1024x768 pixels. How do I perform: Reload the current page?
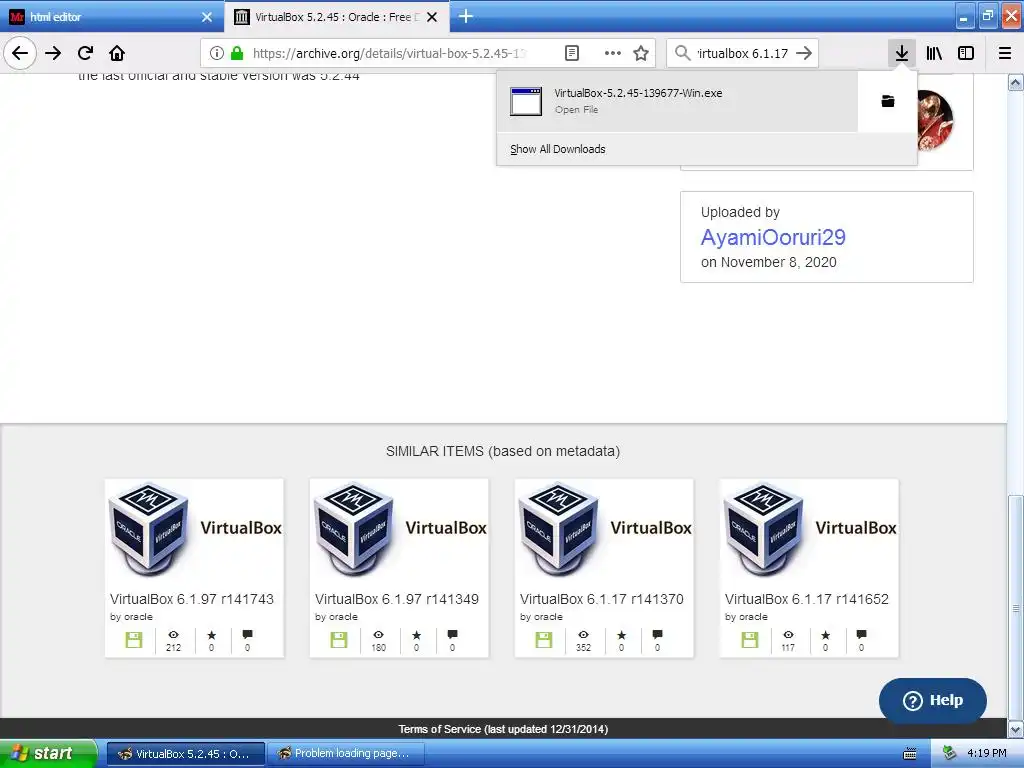86,53
